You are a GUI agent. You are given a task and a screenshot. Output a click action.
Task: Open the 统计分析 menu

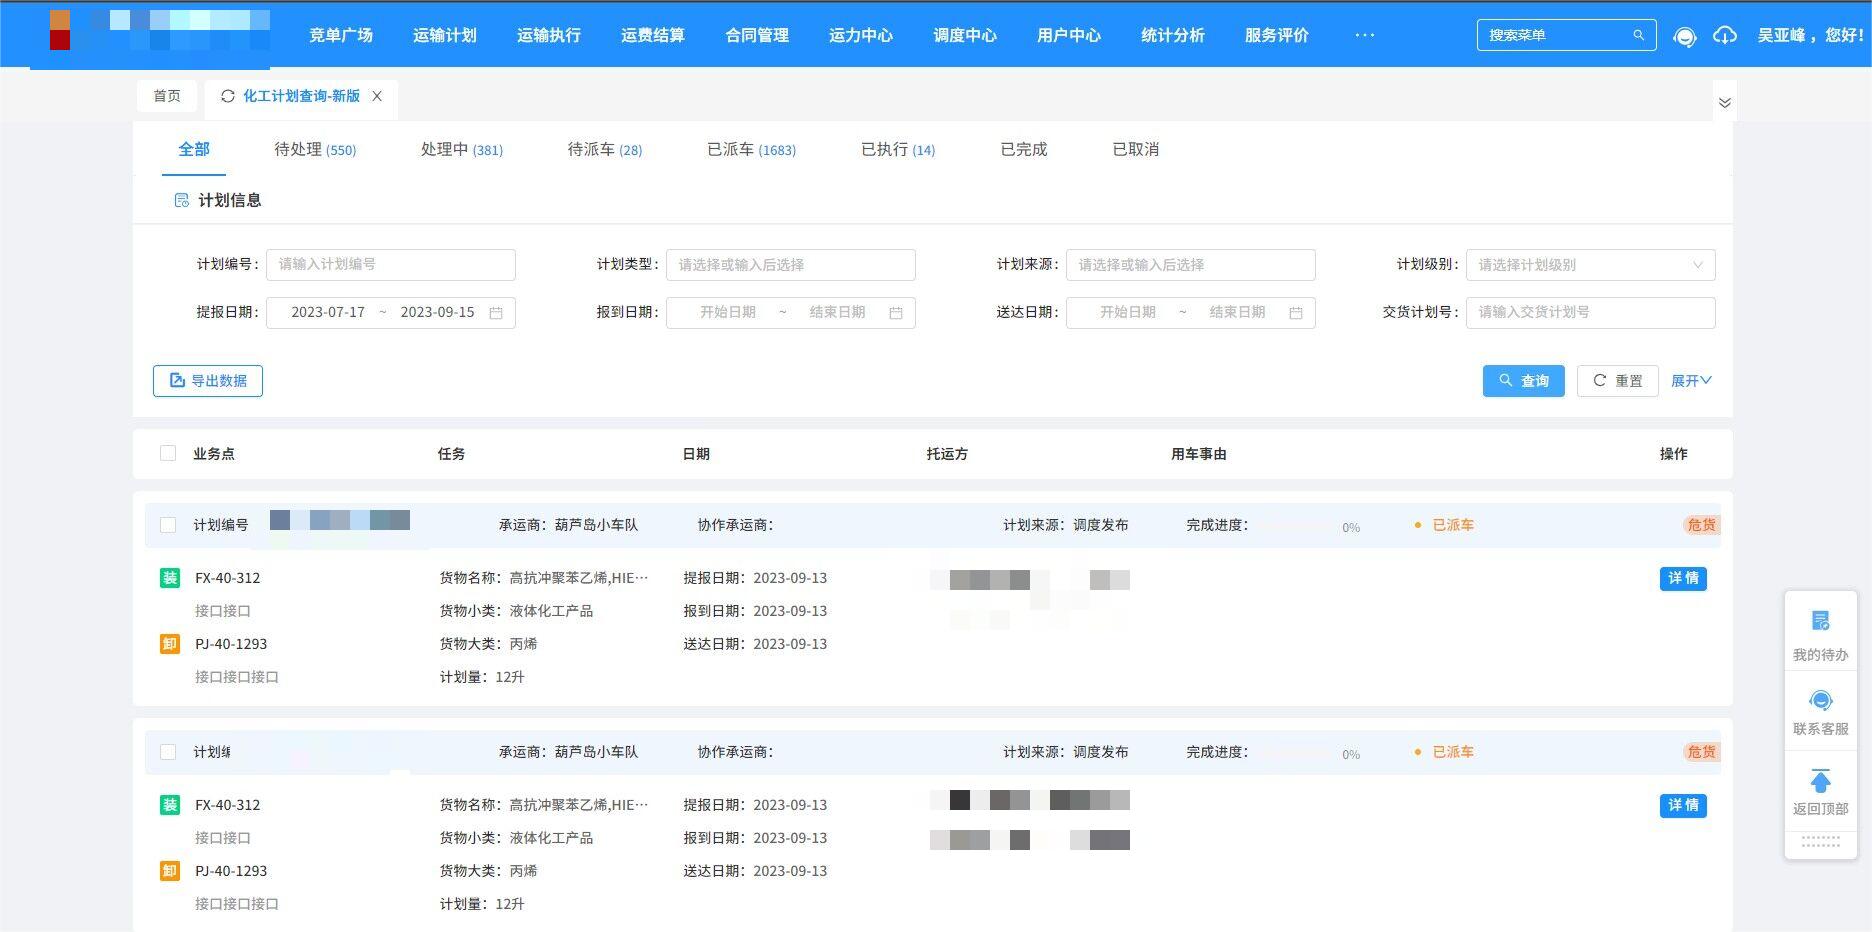click(x=1173, y=35)
